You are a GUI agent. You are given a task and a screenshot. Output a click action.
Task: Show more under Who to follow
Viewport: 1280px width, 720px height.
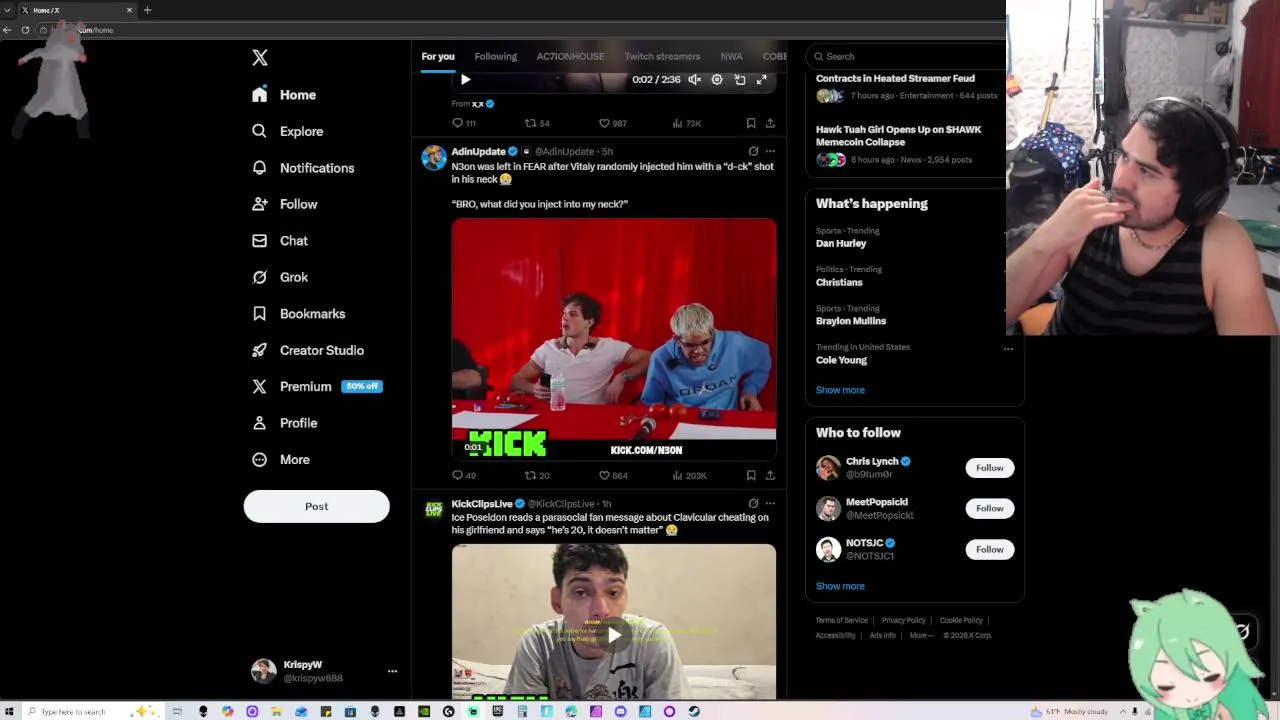(840, 586)
